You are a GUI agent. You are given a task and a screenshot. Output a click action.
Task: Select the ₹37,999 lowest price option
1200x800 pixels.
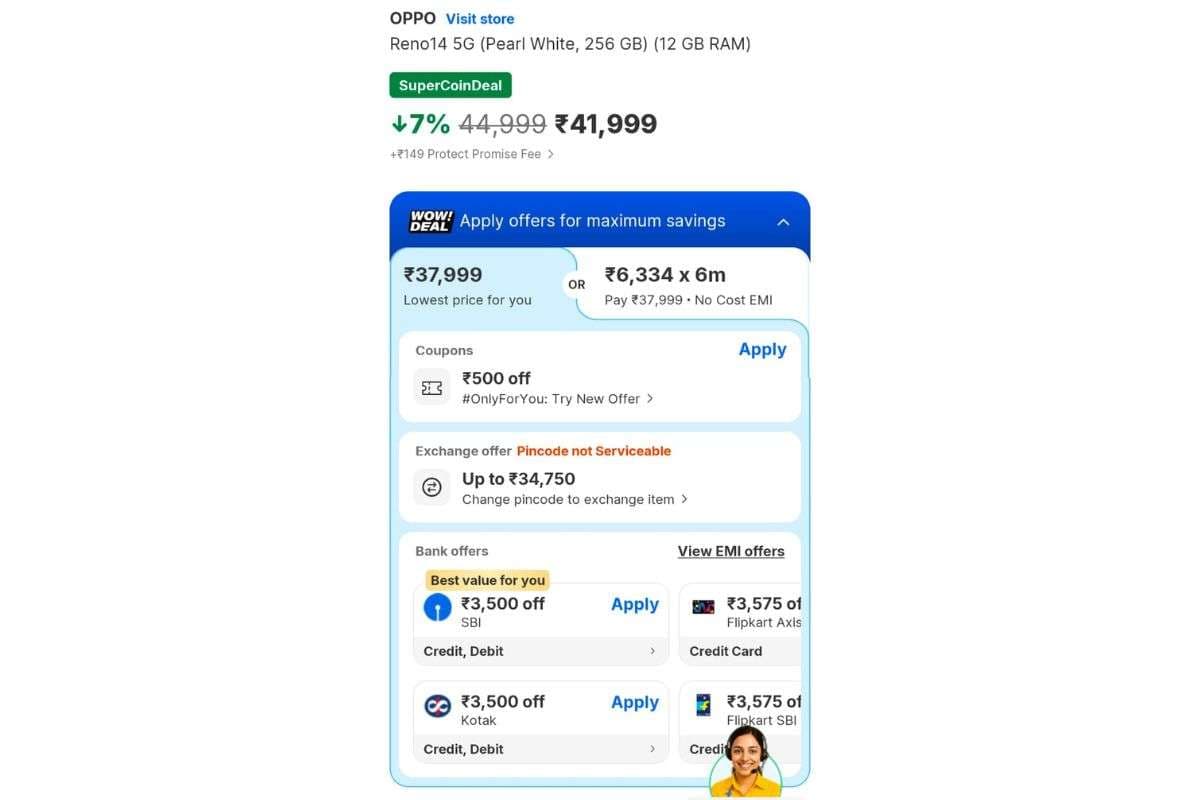tap(467, 283)
